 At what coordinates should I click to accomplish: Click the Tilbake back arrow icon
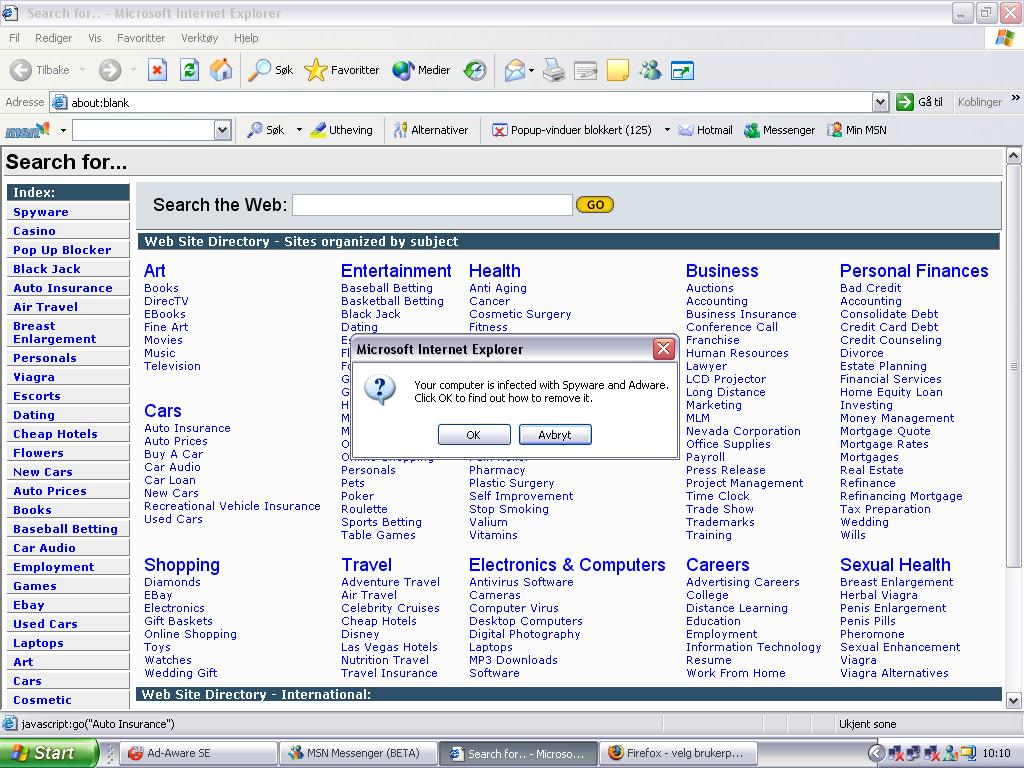pos(21,70)
